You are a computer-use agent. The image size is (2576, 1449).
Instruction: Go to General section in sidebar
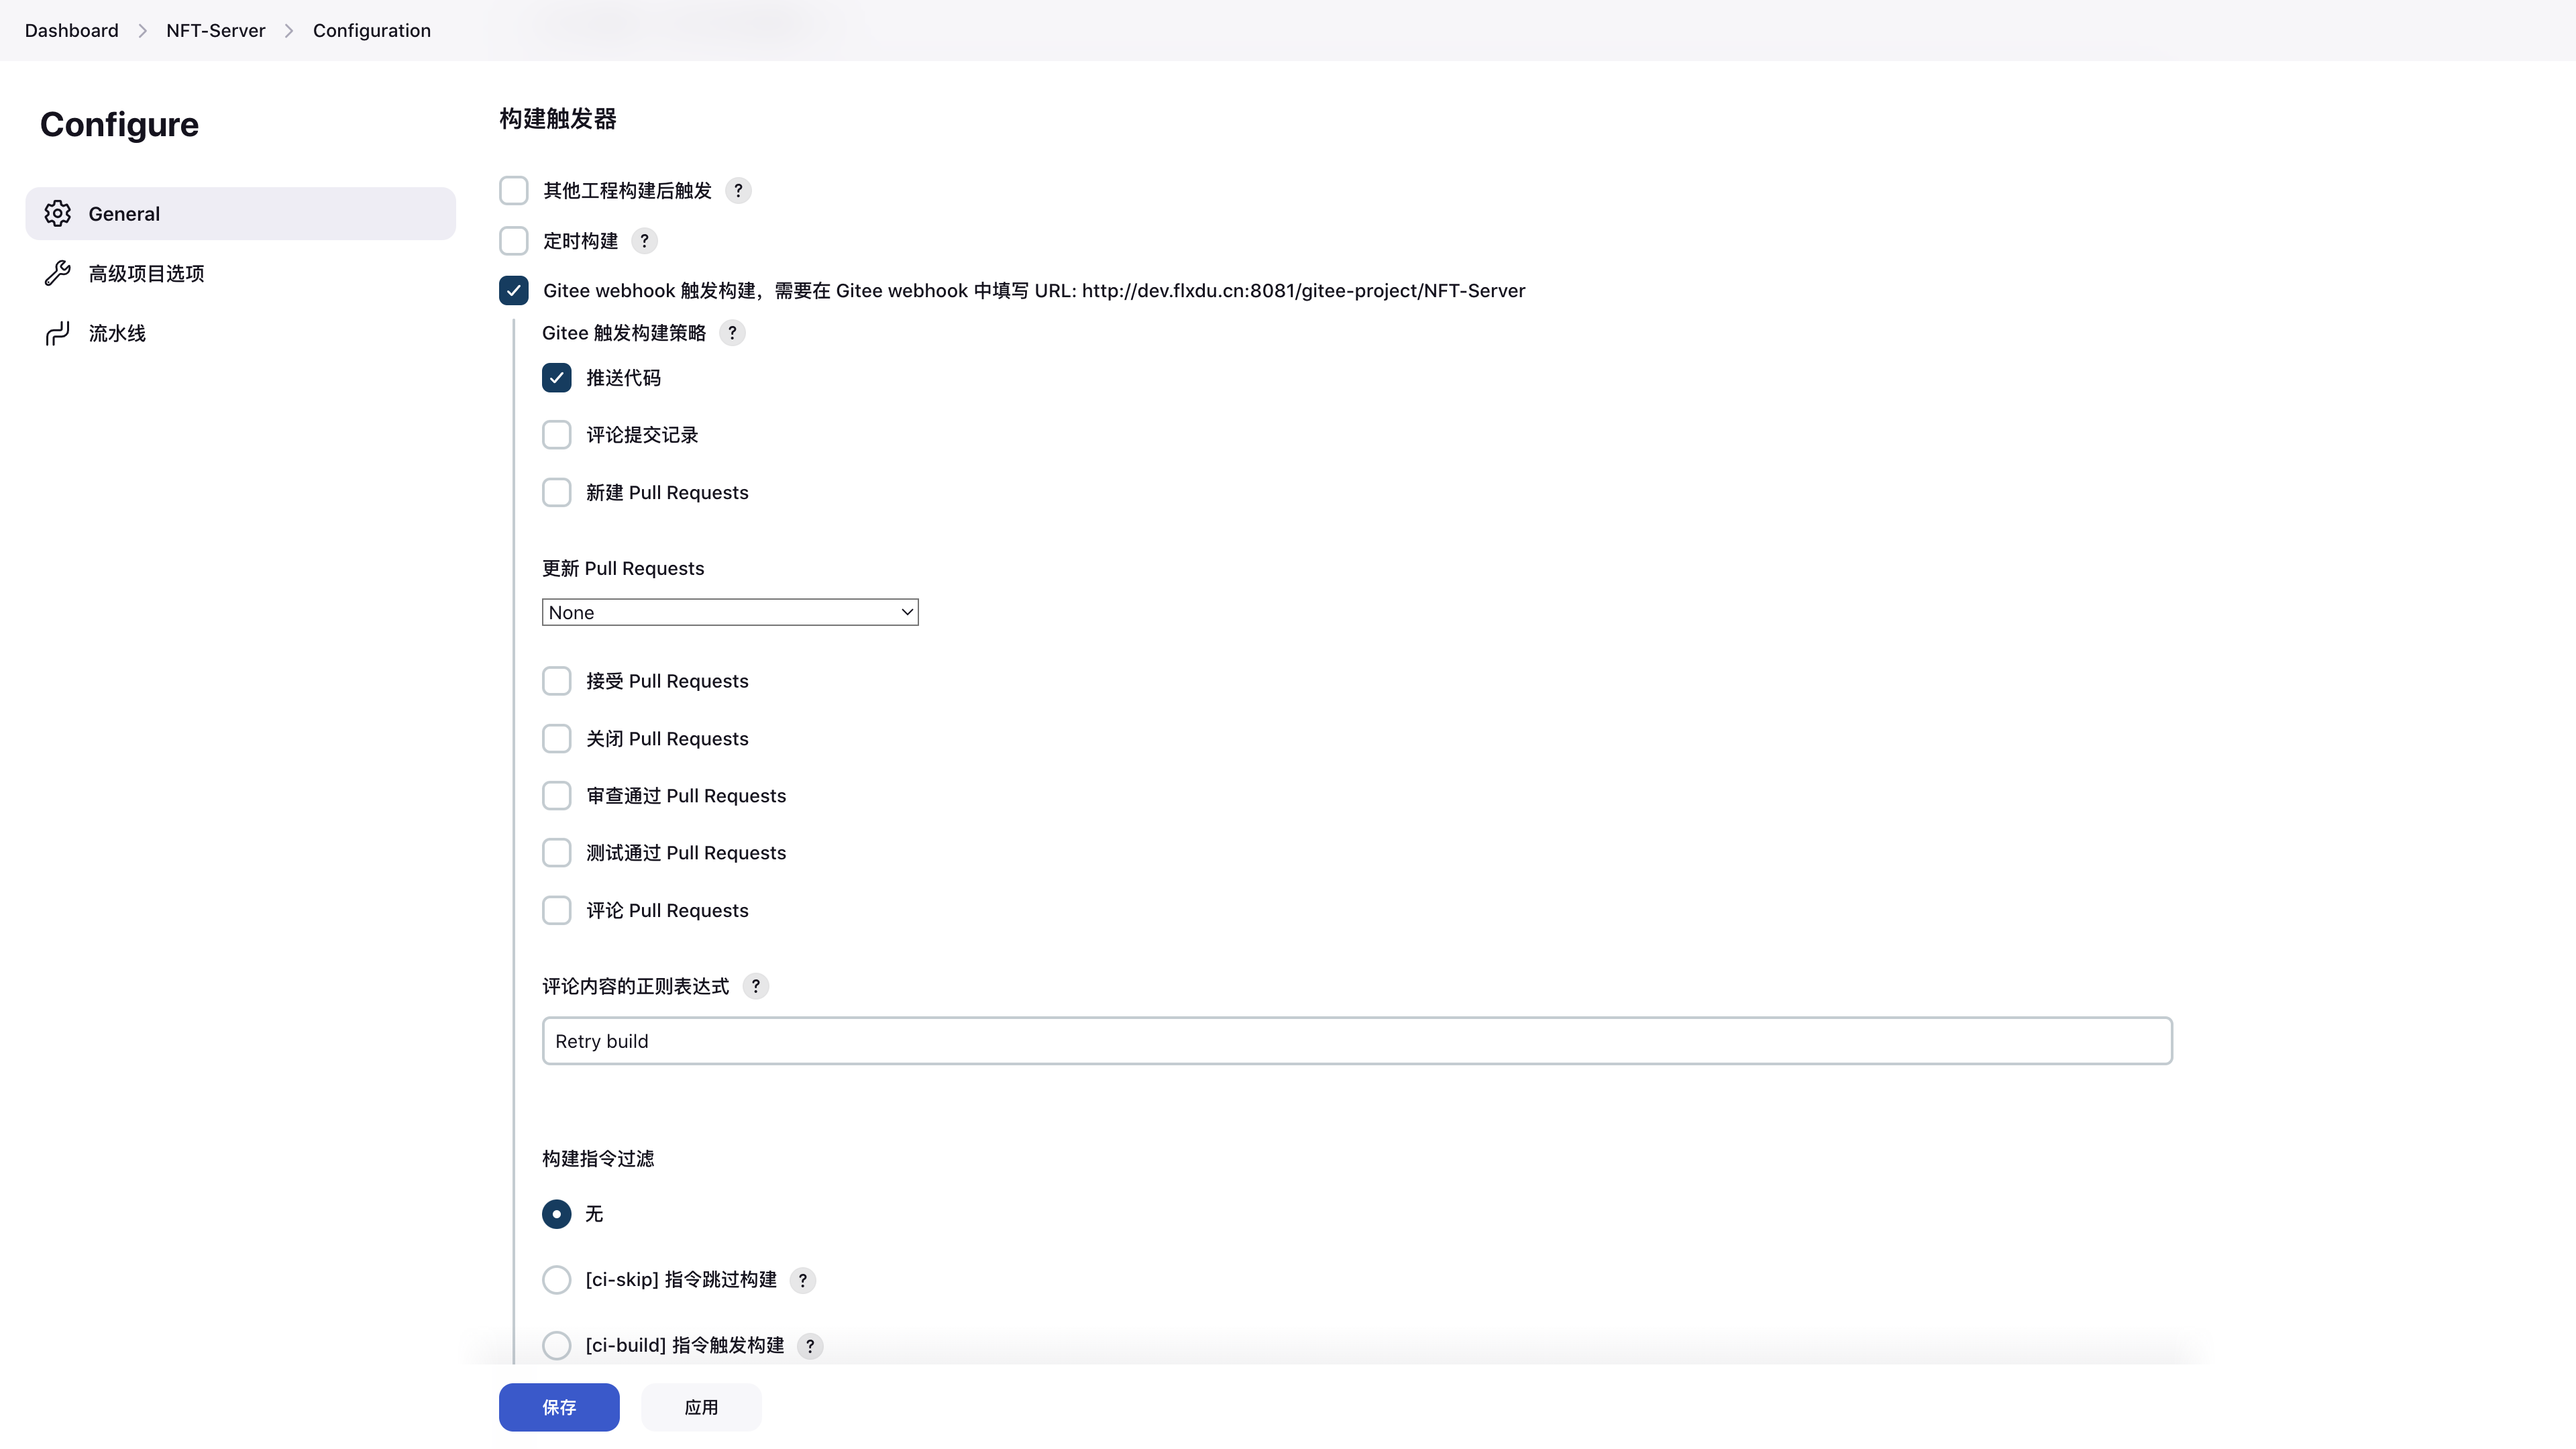click(241, 213)
